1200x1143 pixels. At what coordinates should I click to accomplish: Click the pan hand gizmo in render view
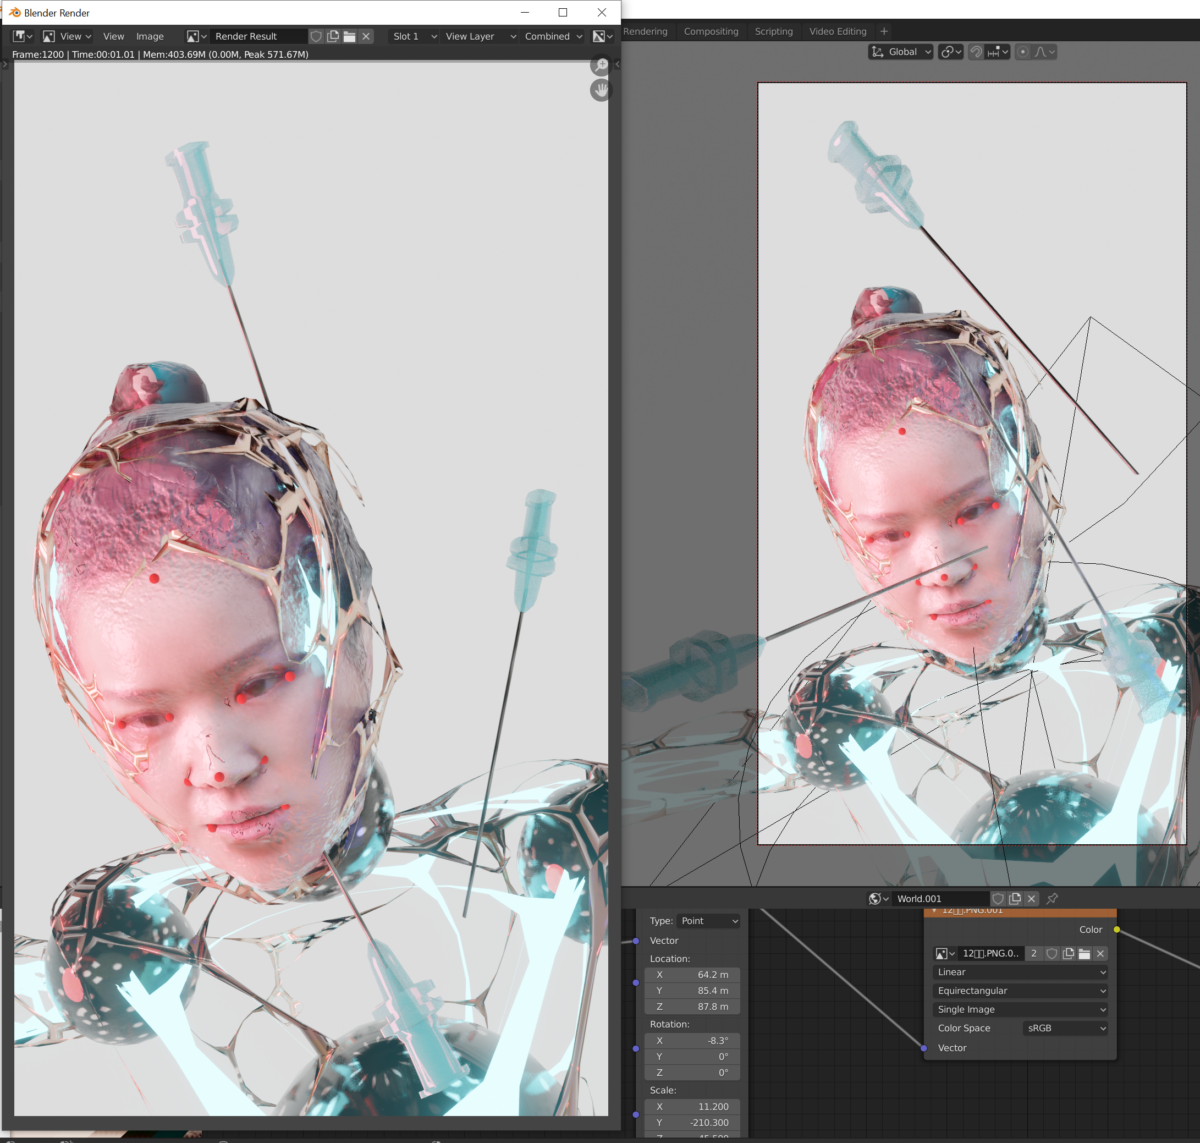point(600,90)
